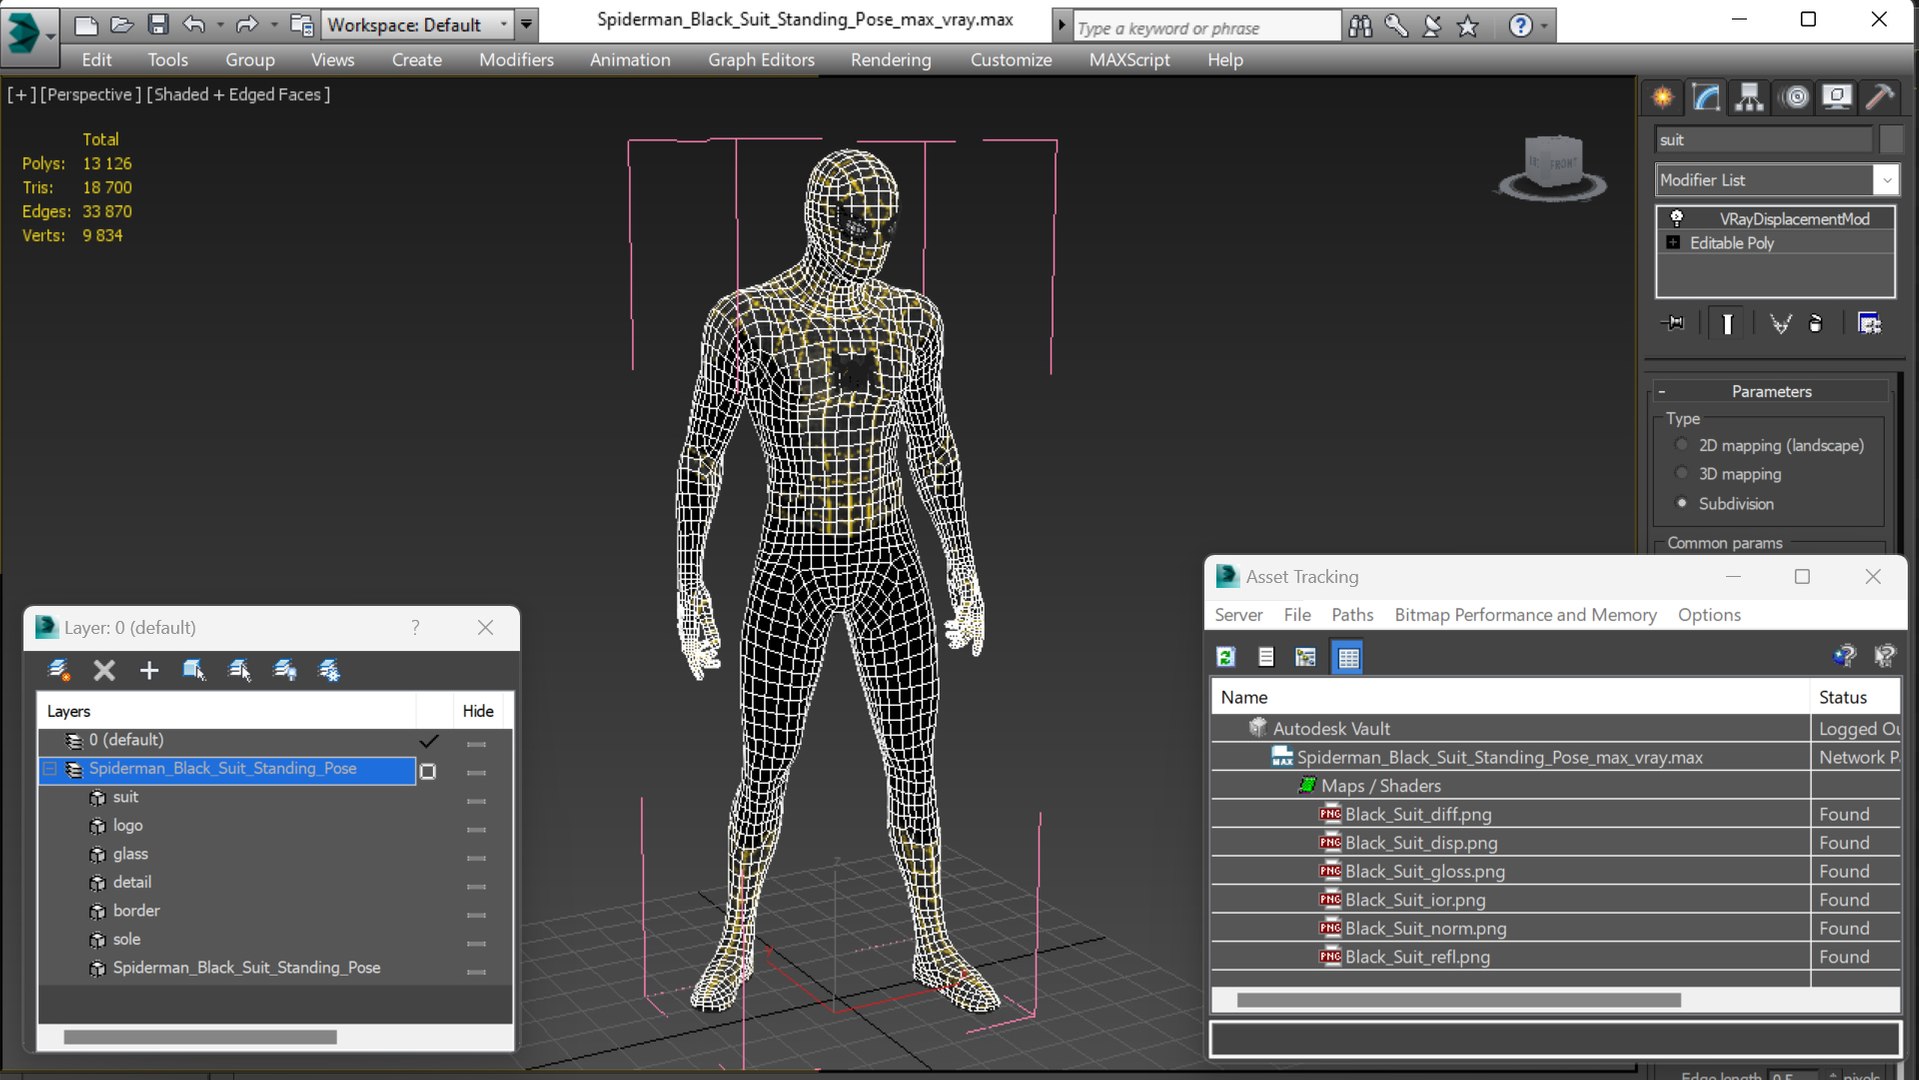
Task: Click the Pin Stack icon
Action: pyautogui.click(x=1673, y=323)
